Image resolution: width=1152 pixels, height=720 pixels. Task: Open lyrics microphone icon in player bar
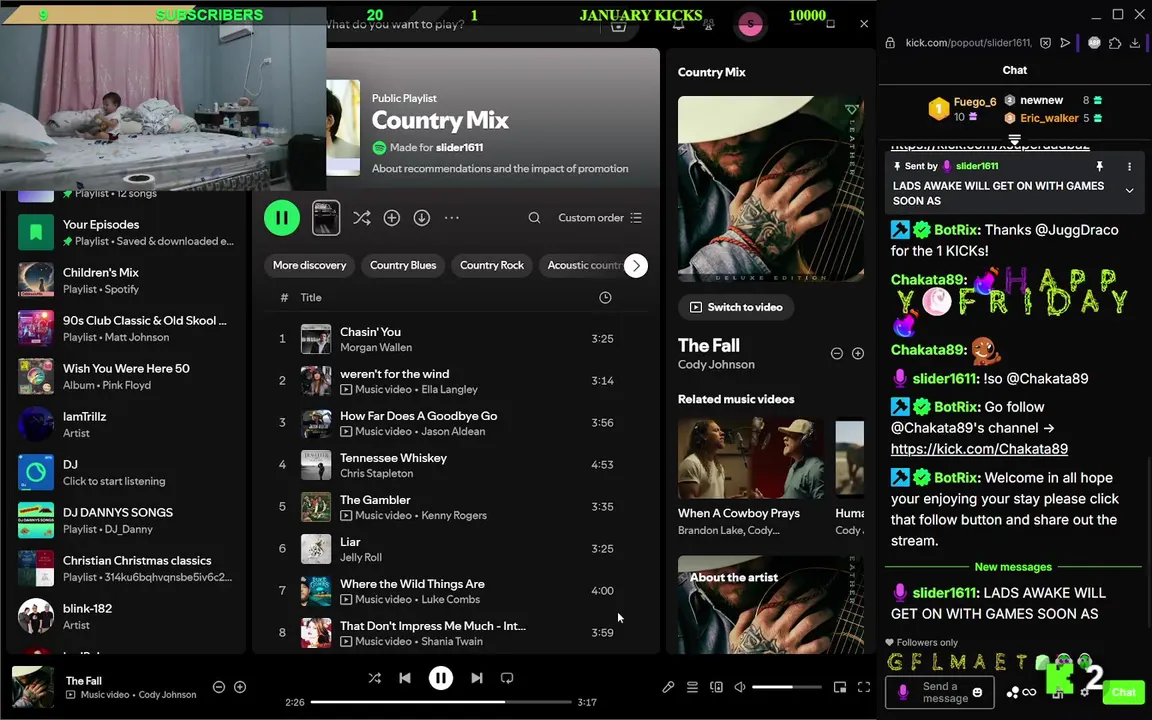[x=668, y=687]
